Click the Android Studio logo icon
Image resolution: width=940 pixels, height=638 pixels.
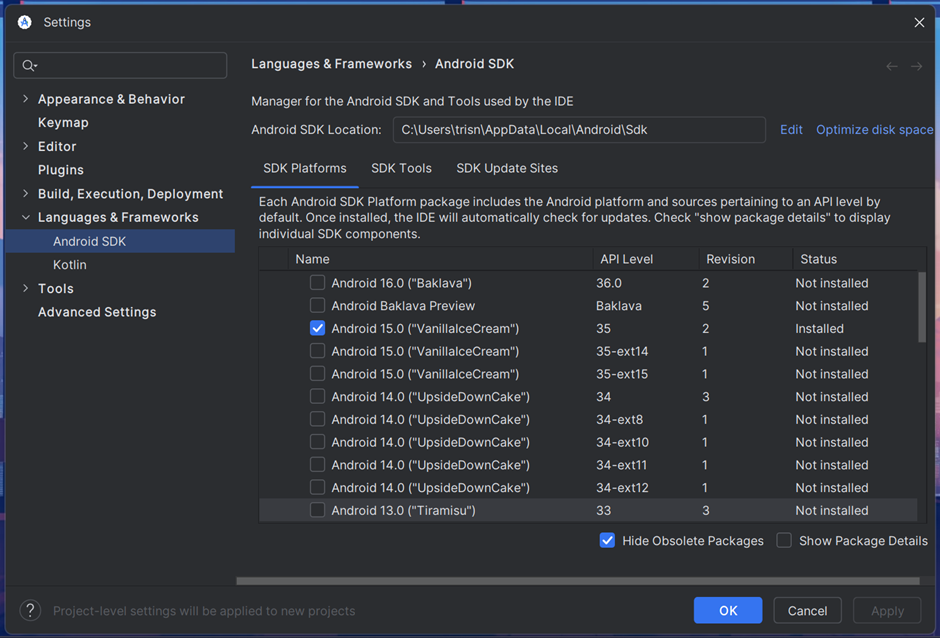25,22
